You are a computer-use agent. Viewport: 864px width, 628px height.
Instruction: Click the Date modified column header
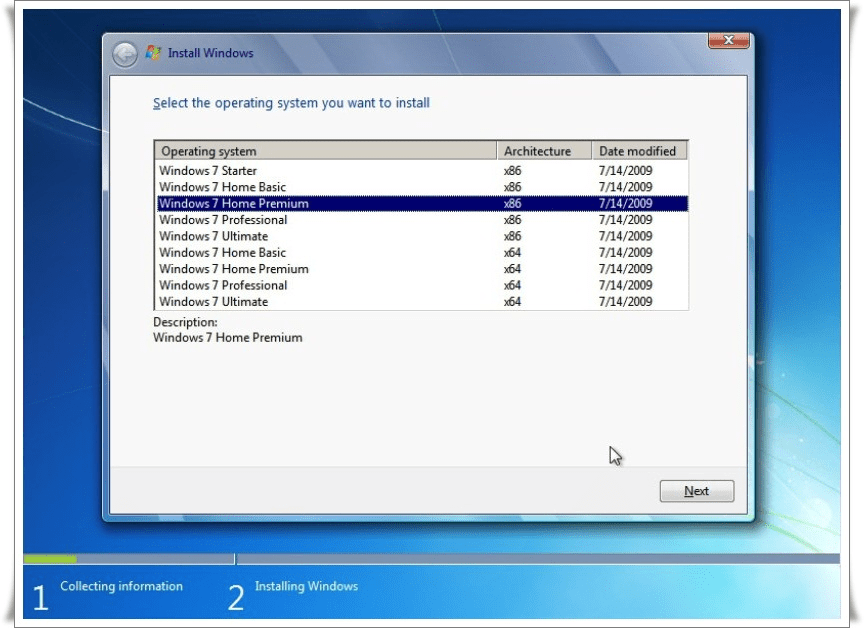point(638,151)
